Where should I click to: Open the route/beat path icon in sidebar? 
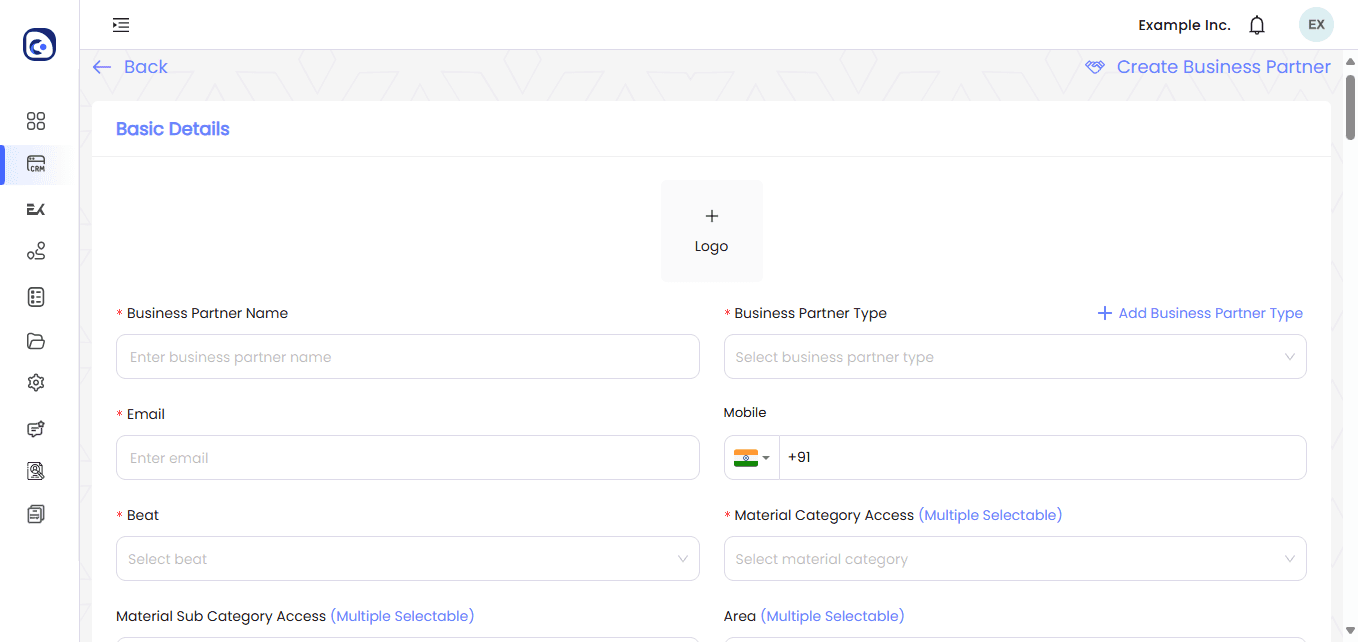coord(36,251)
